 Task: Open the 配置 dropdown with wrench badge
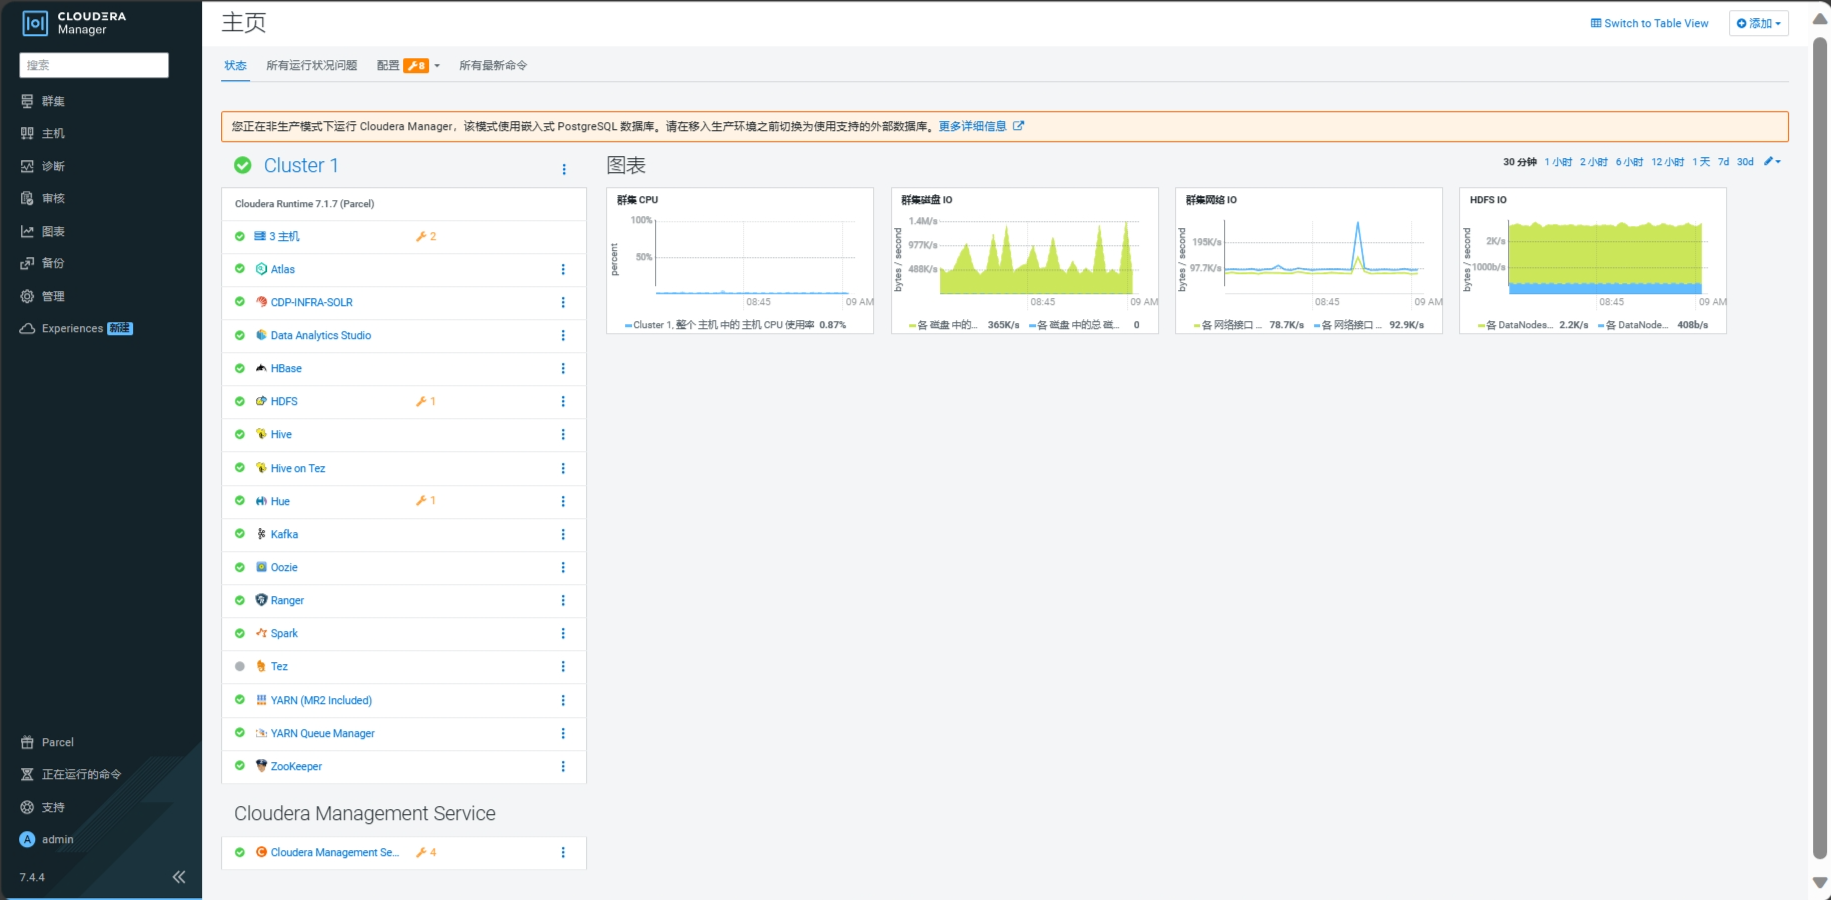pos(408,65)
